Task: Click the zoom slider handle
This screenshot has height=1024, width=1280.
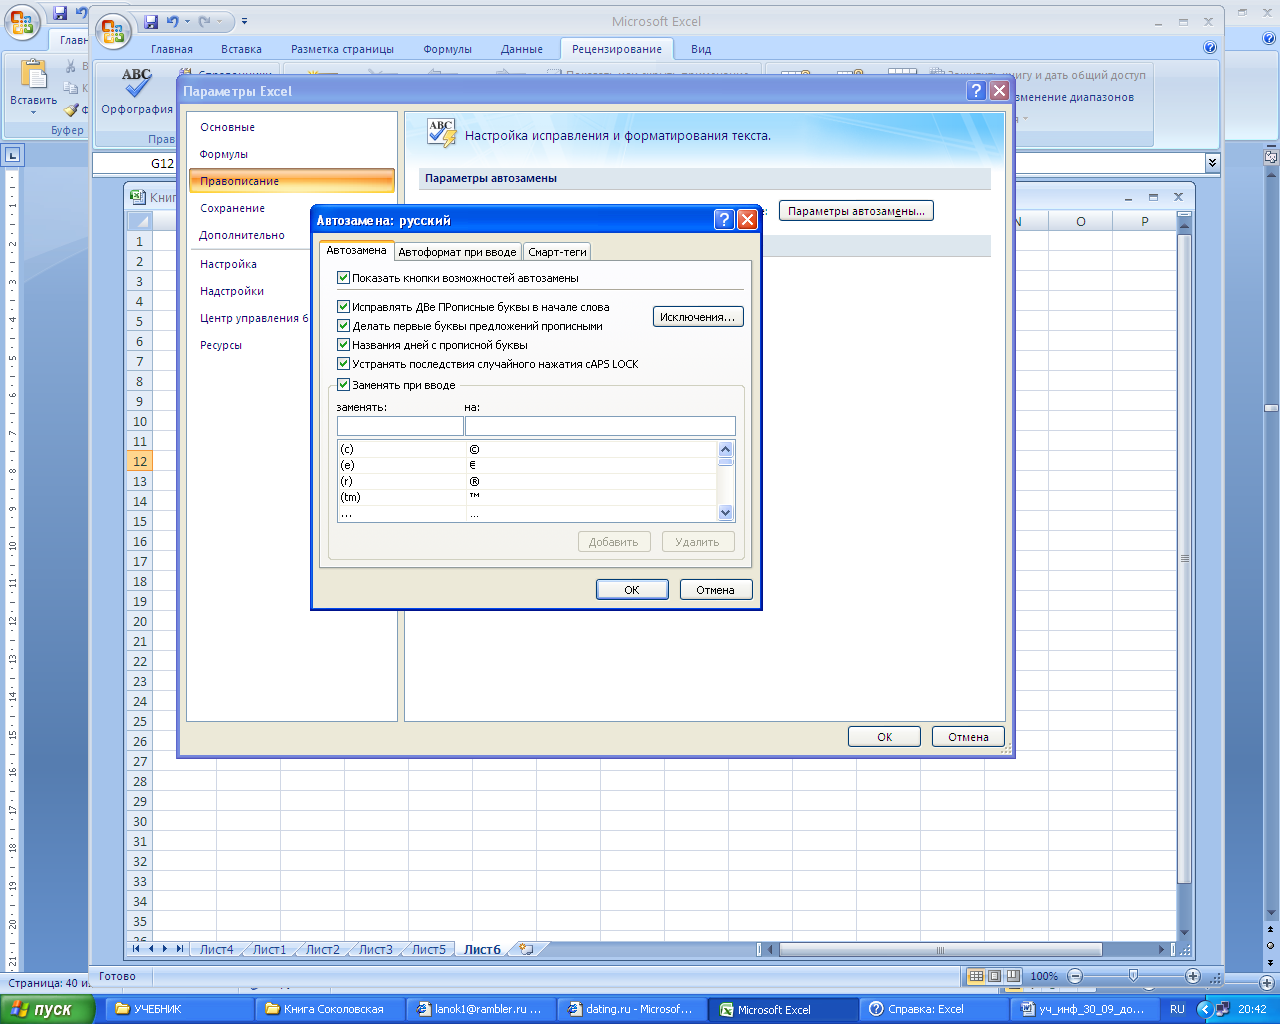Action: click(x=1133, y=976)
